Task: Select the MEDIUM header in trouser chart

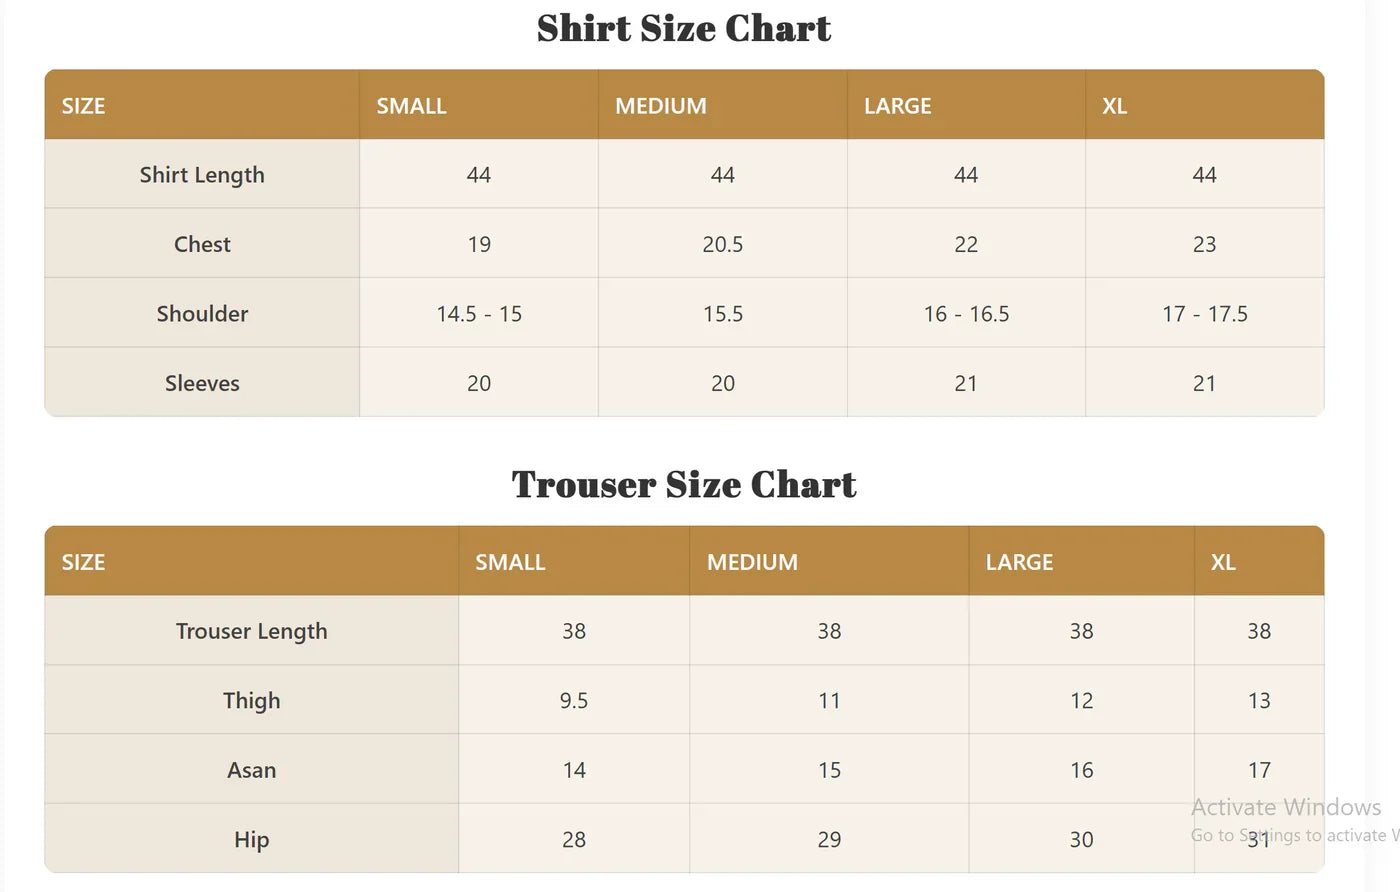Action: [x=752, y=562]
